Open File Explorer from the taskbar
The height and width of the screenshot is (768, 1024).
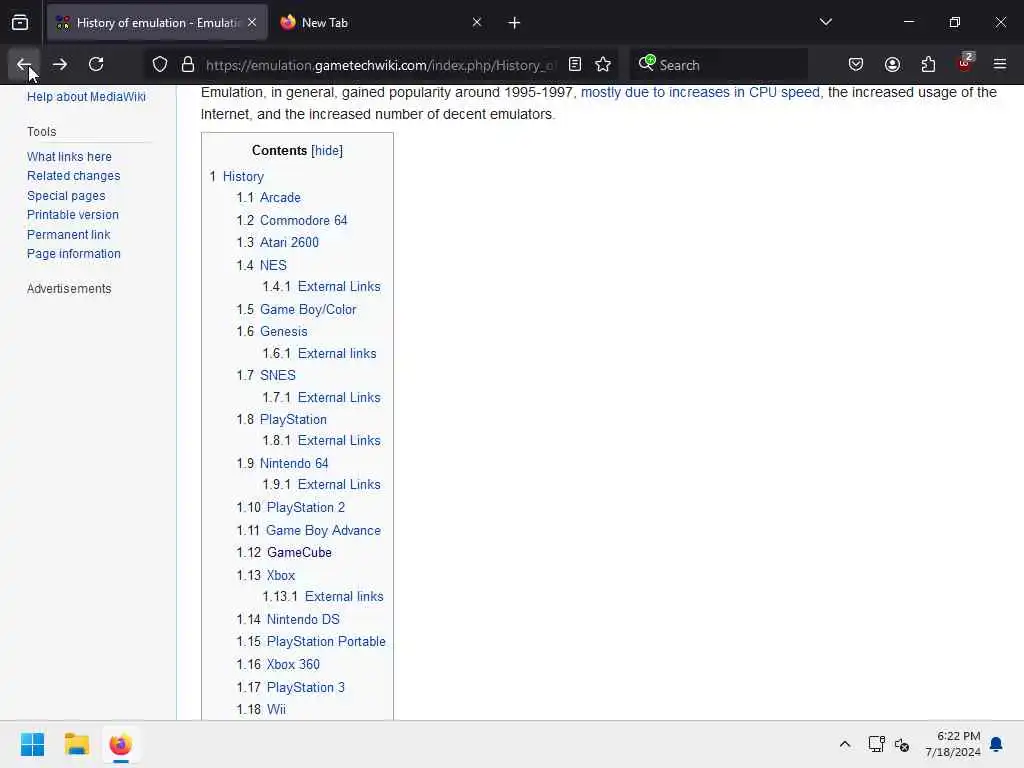[x=76, y=744]
